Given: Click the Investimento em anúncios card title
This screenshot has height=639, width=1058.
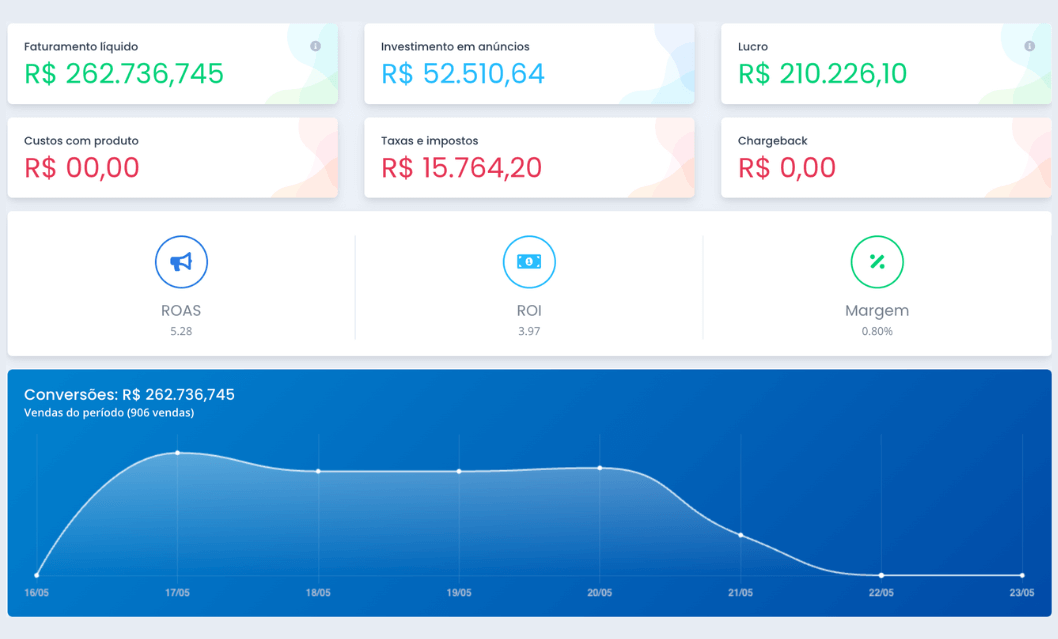Looking at the screenshot, I should (x=455, y=47).
